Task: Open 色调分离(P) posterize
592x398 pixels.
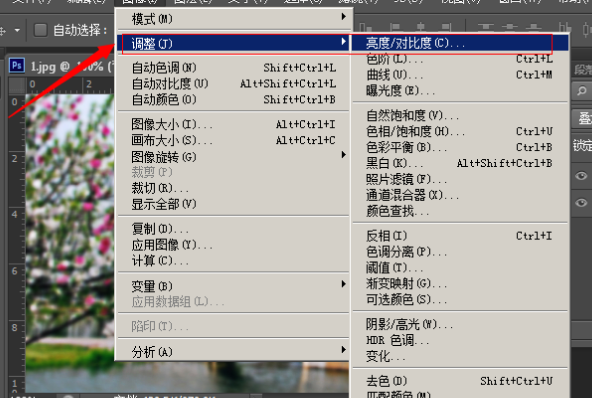Action: pos(460,252)
